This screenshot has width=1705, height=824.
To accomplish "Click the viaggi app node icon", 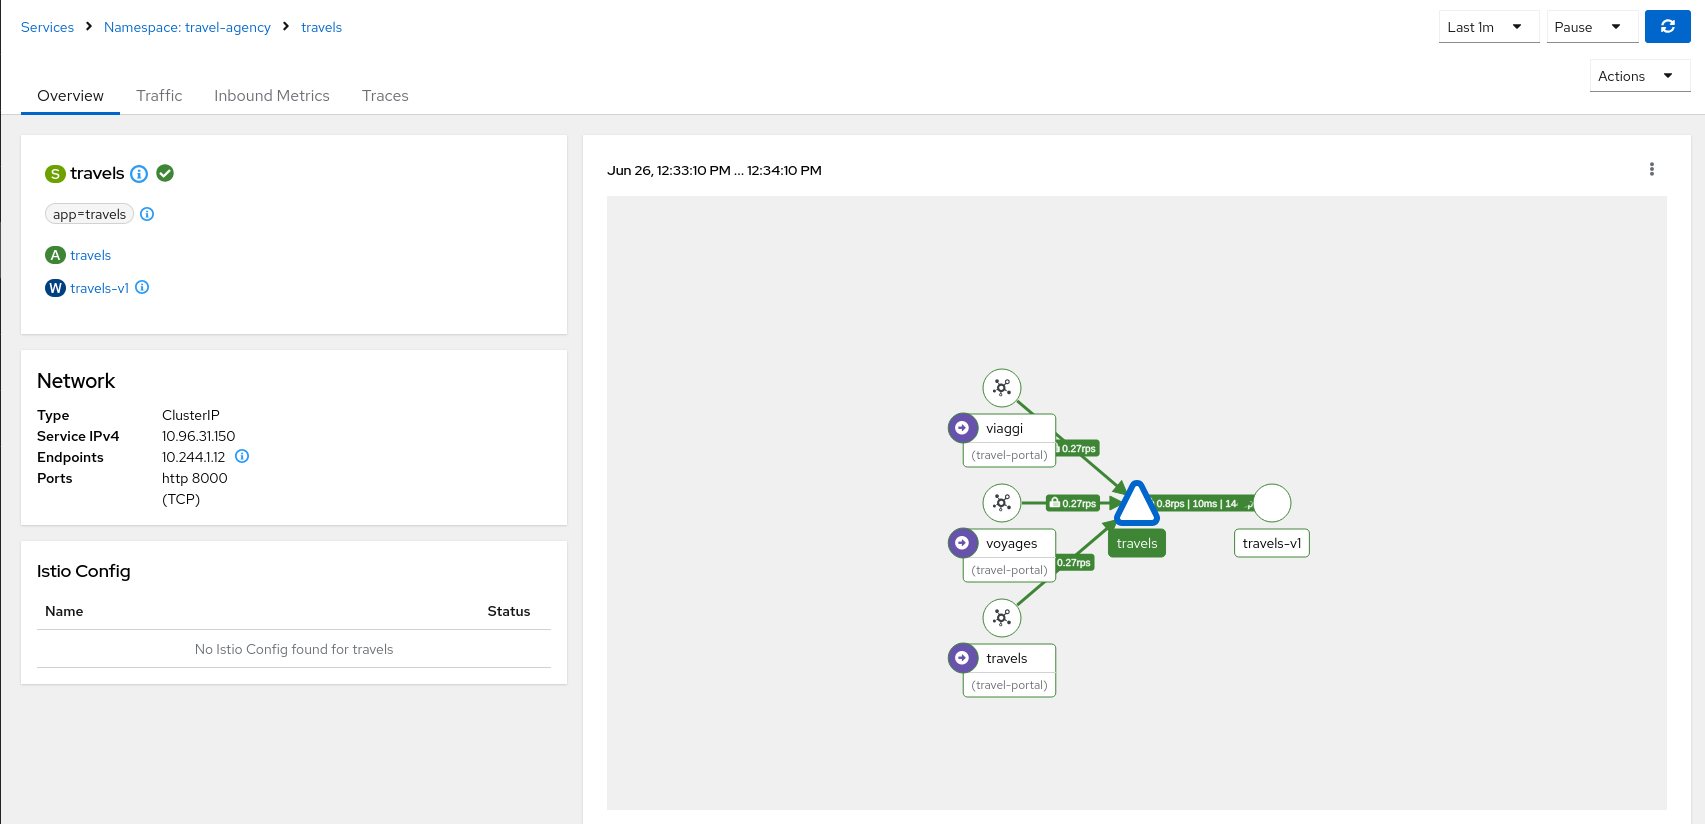I will tap(1001, 388).
